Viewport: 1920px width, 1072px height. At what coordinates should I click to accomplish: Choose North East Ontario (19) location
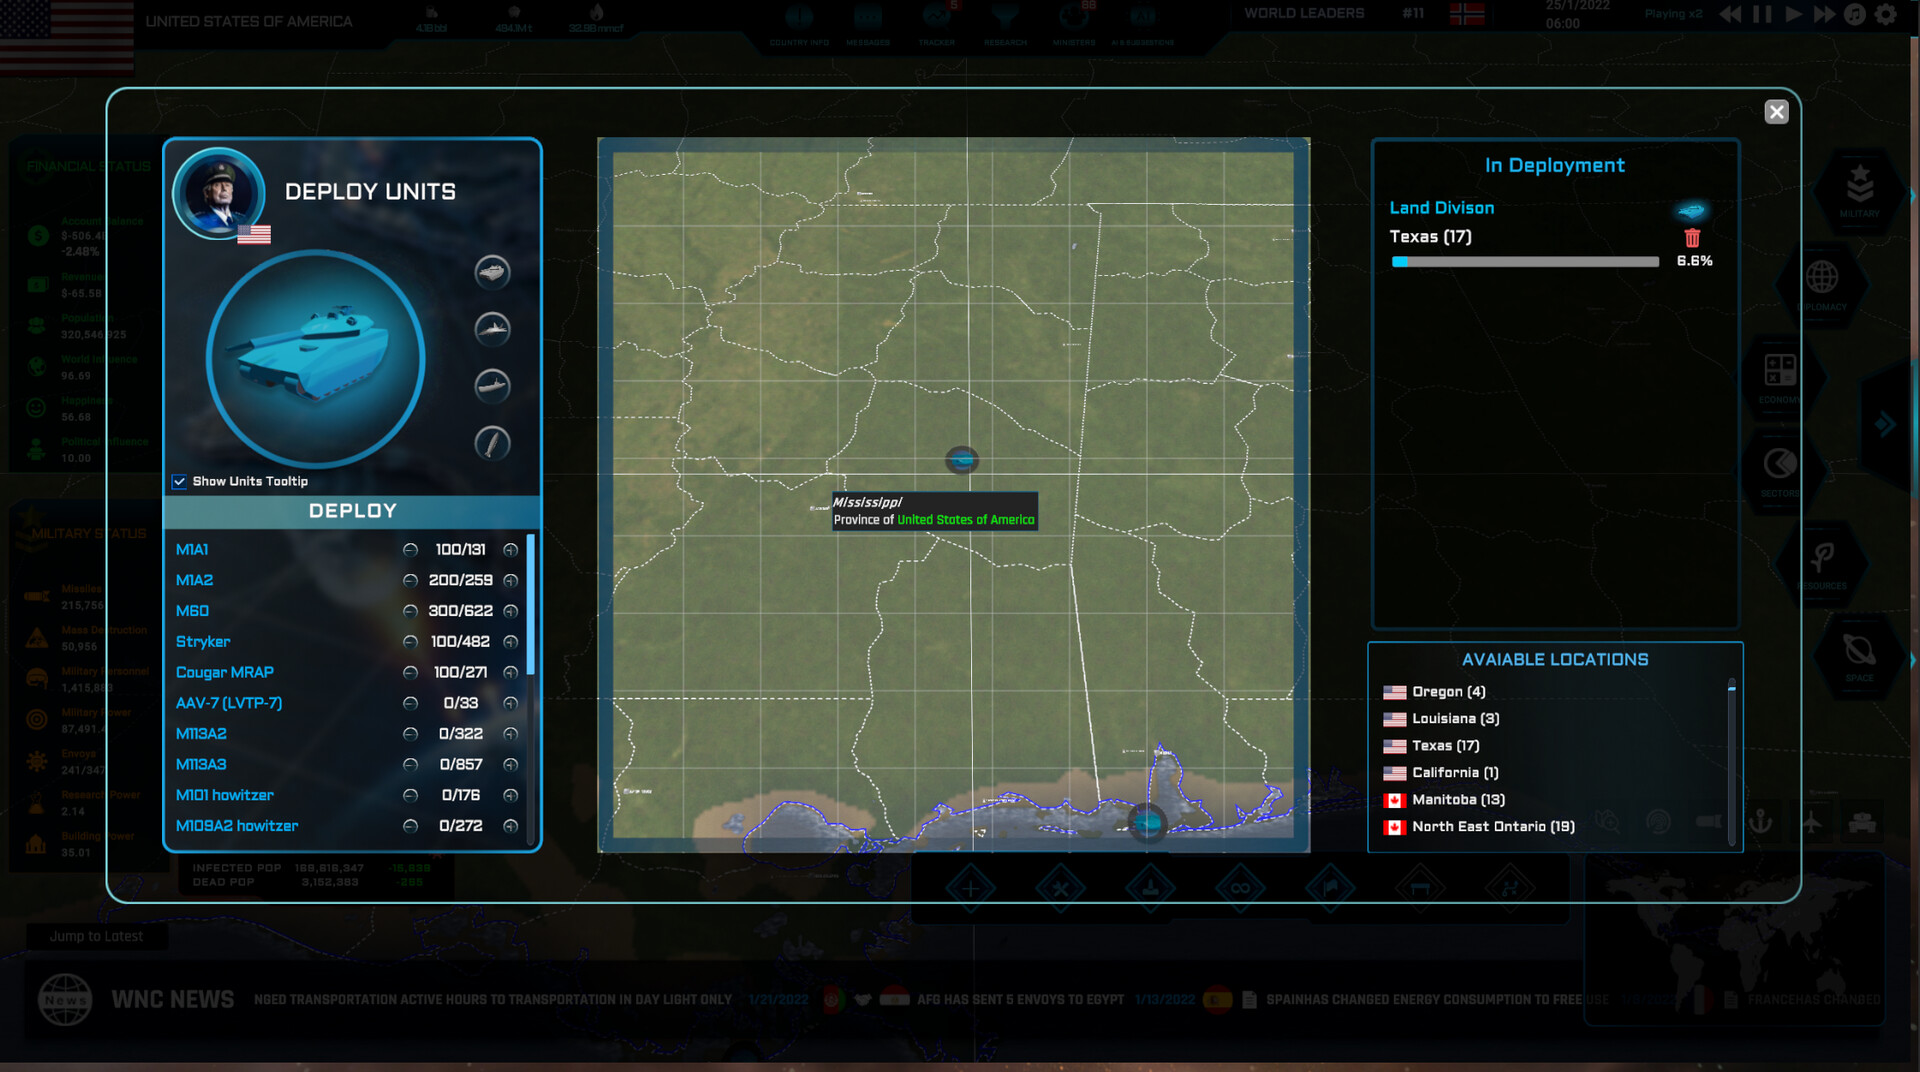(1492, 827)
